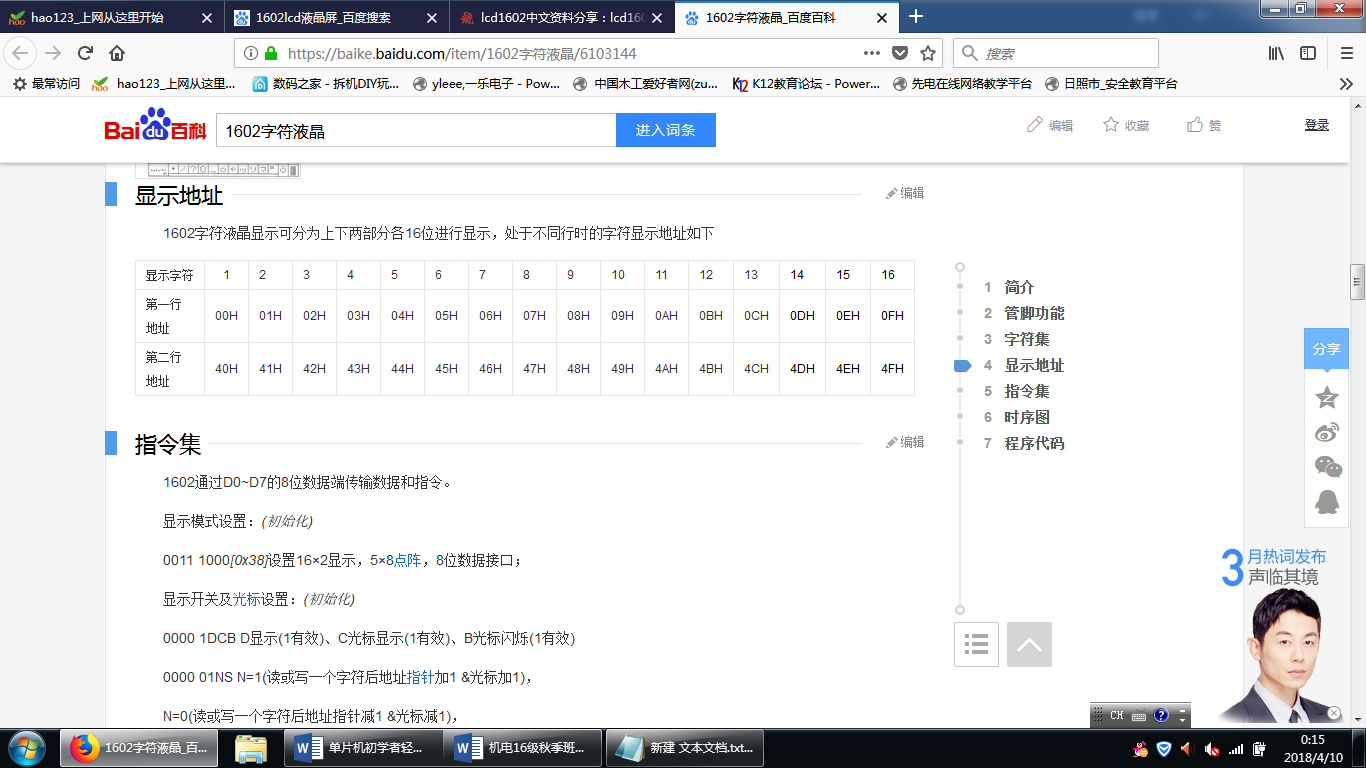1366x768 pixels.
Task: Open 日照市_安全教育平台 bookmark
Action: pyautogui.click(x=1111, y=84)
